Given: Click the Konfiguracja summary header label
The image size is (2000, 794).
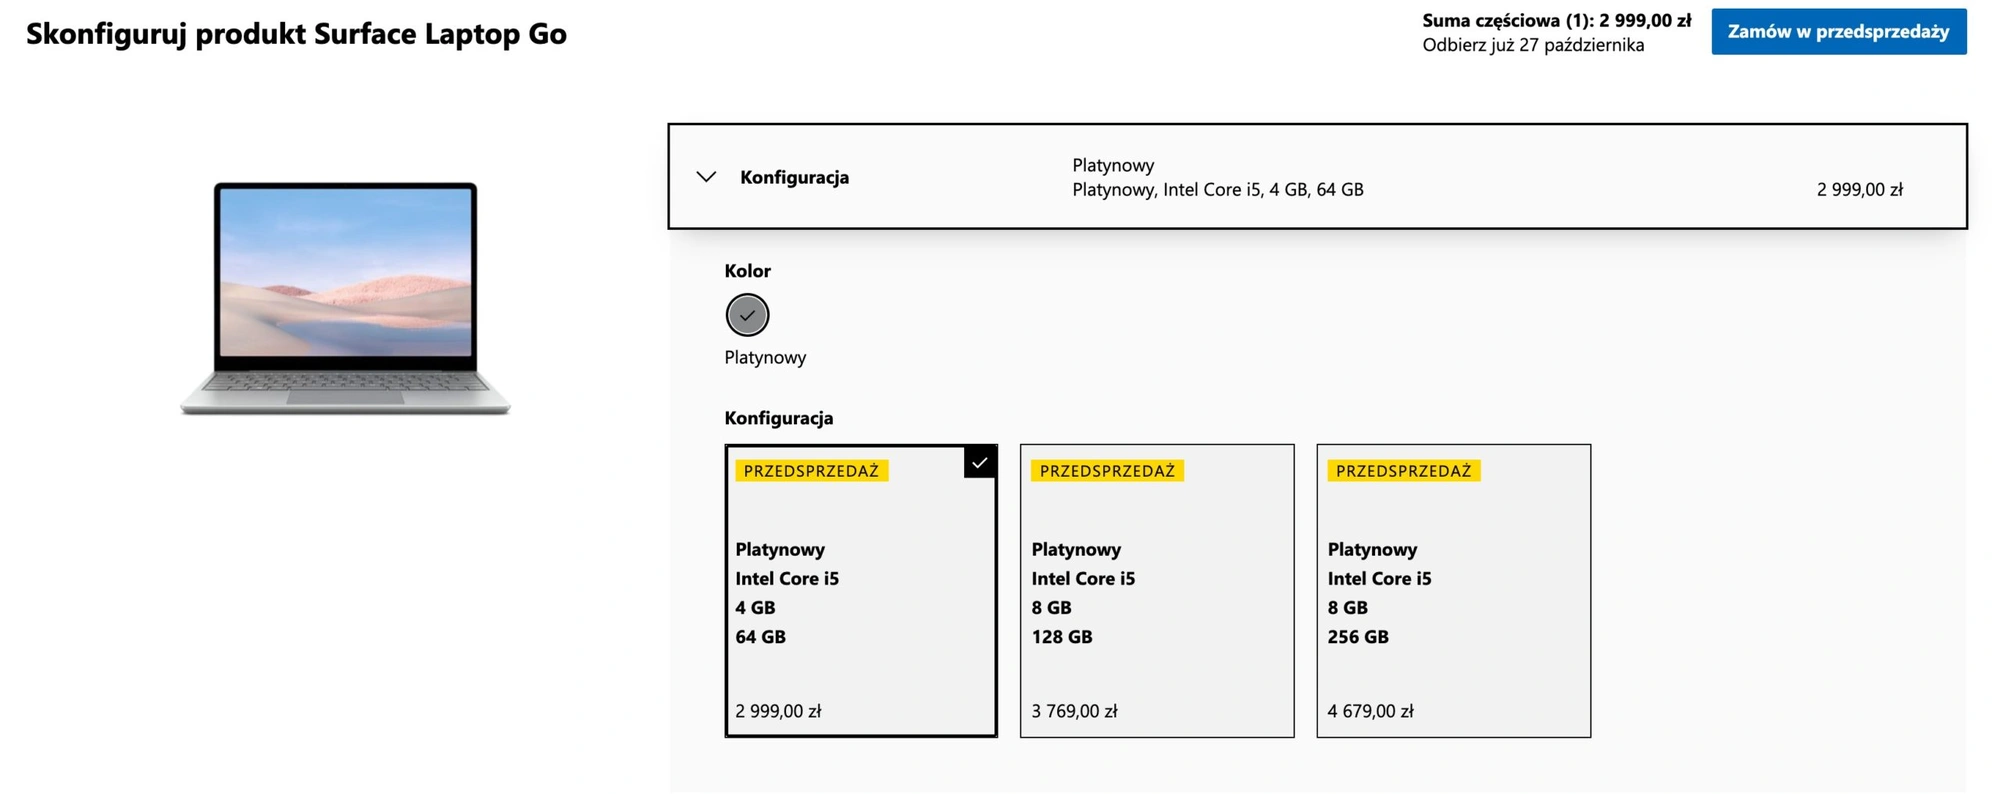Looking at the screenshot, I should [794, 177].
